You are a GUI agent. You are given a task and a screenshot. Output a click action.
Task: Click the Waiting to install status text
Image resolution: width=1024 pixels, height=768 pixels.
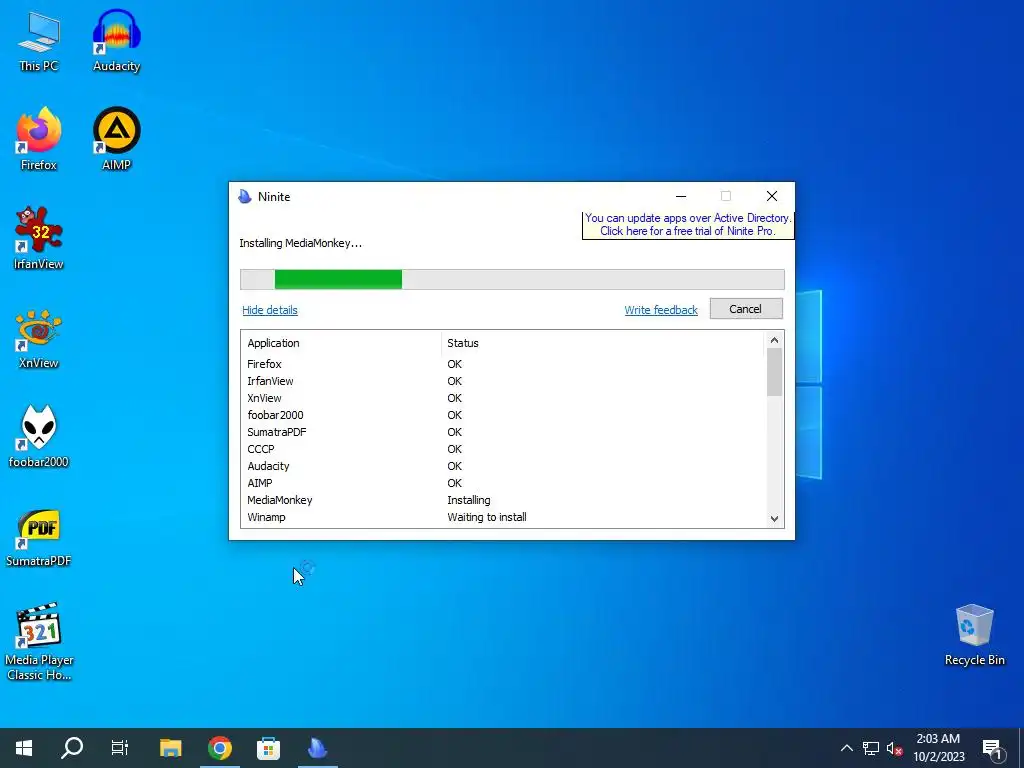pos(487,517)
